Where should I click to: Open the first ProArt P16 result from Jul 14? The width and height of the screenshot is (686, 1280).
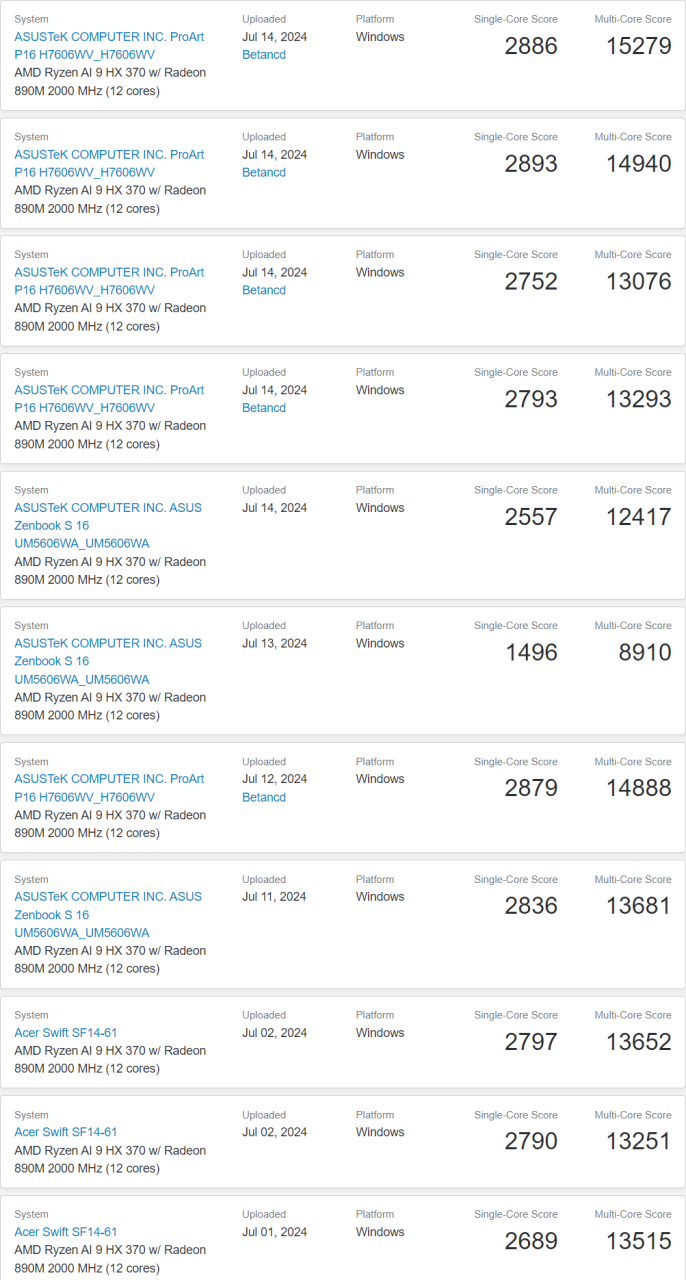tap(109, 45)
